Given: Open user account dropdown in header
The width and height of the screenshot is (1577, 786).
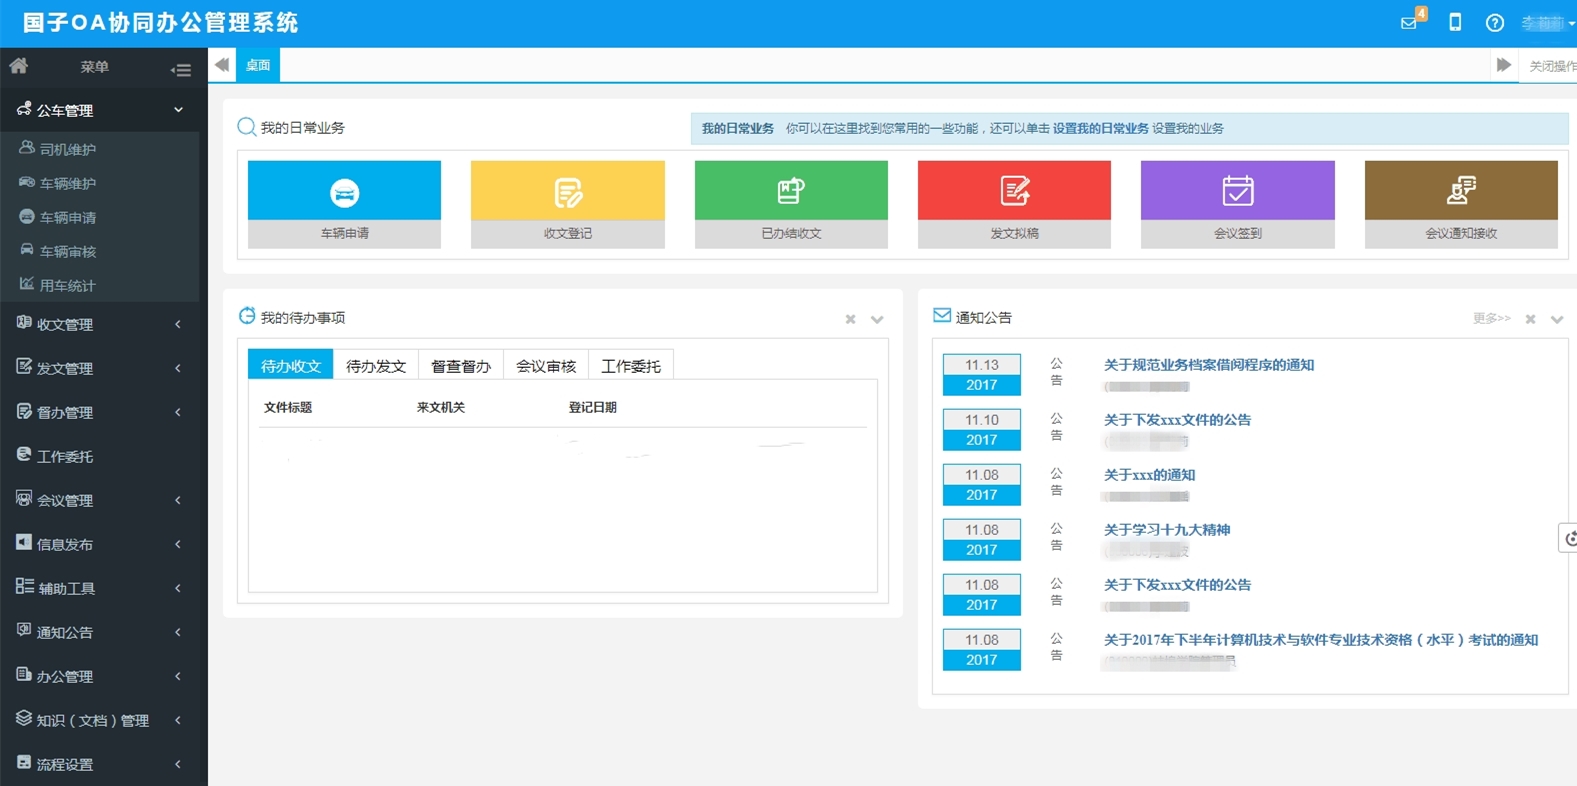Looking at the screenshot, I should (1547, 23).
